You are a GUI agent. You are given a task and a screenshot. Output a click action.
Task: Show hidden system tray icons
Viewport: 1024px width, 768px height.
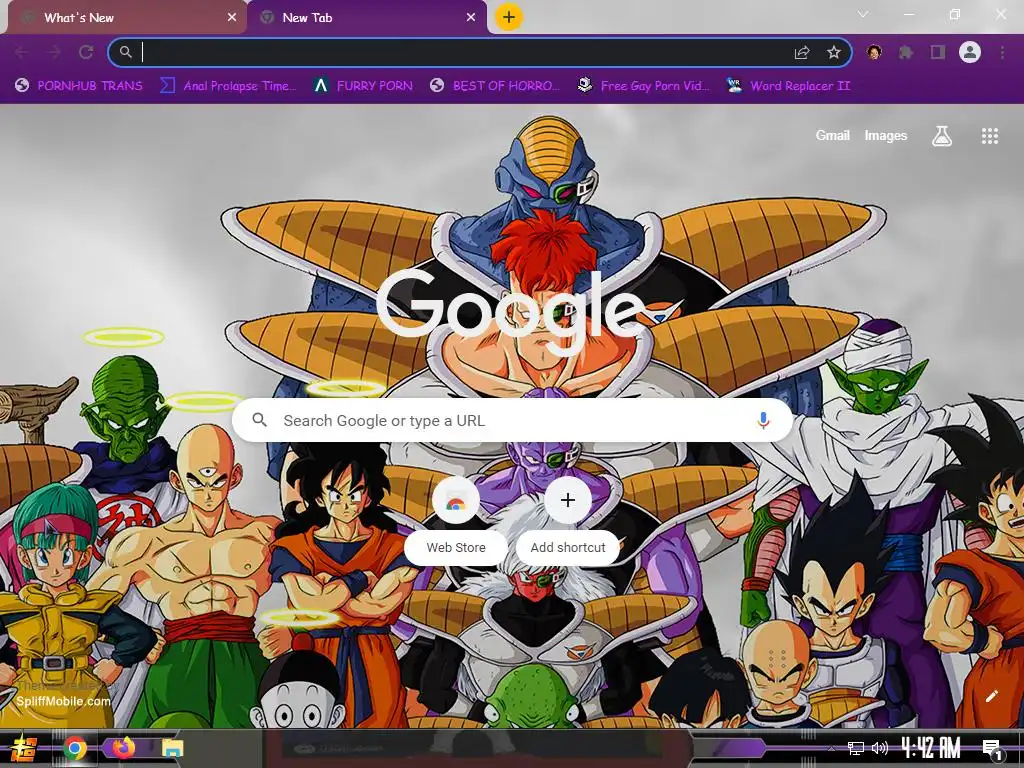831,748
